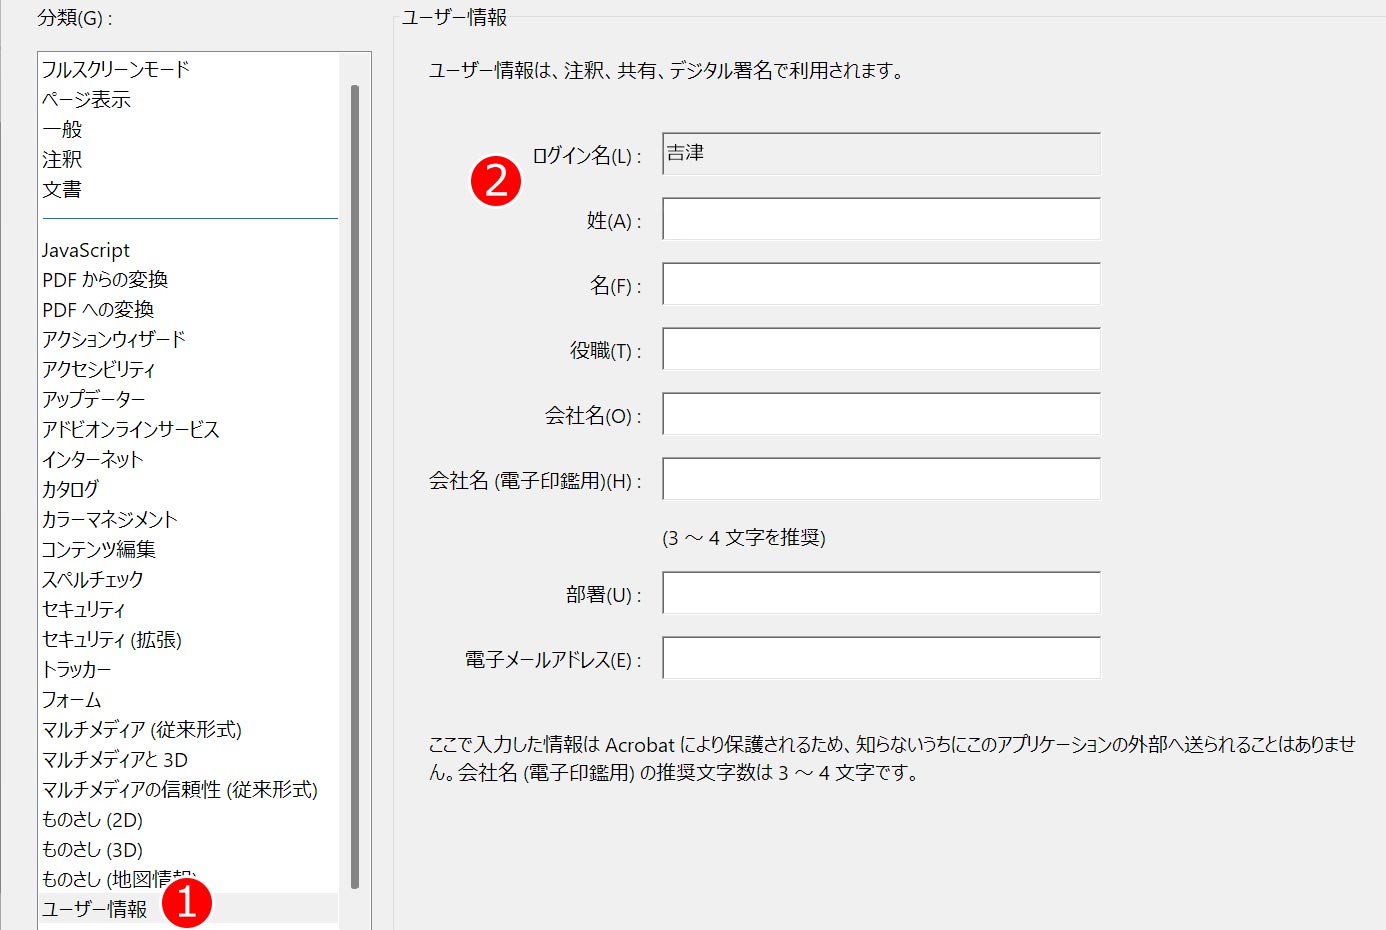Select the JavaScript category

86,250
